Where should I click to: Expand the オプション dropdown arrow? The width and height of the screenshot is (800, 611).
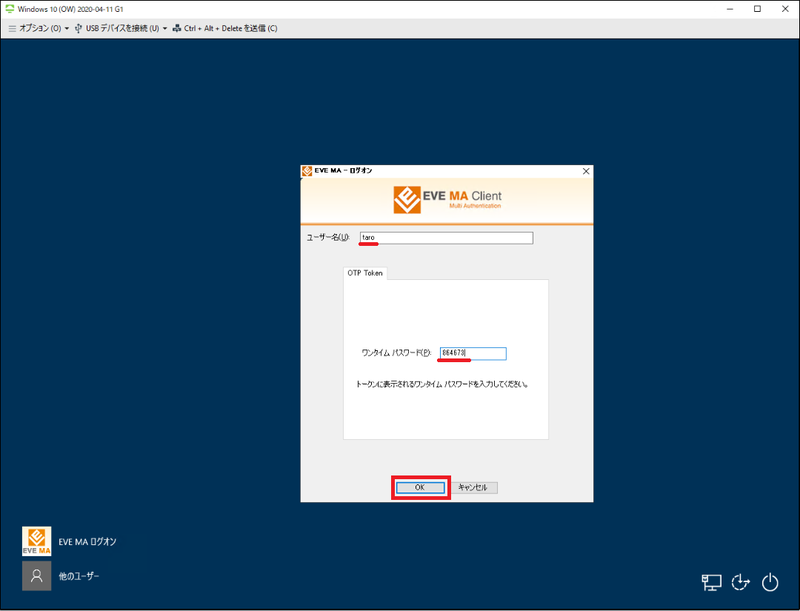click(x=67, y=29)
